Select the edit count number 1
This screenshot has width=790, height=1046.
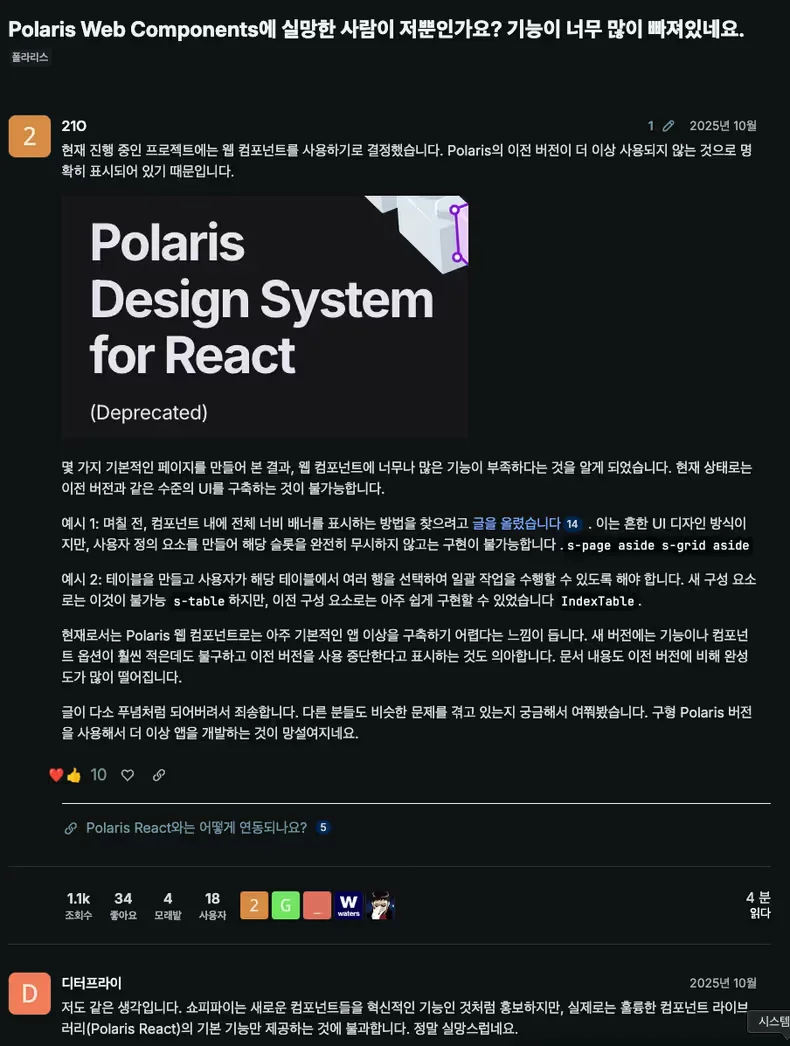pos(651,125)
